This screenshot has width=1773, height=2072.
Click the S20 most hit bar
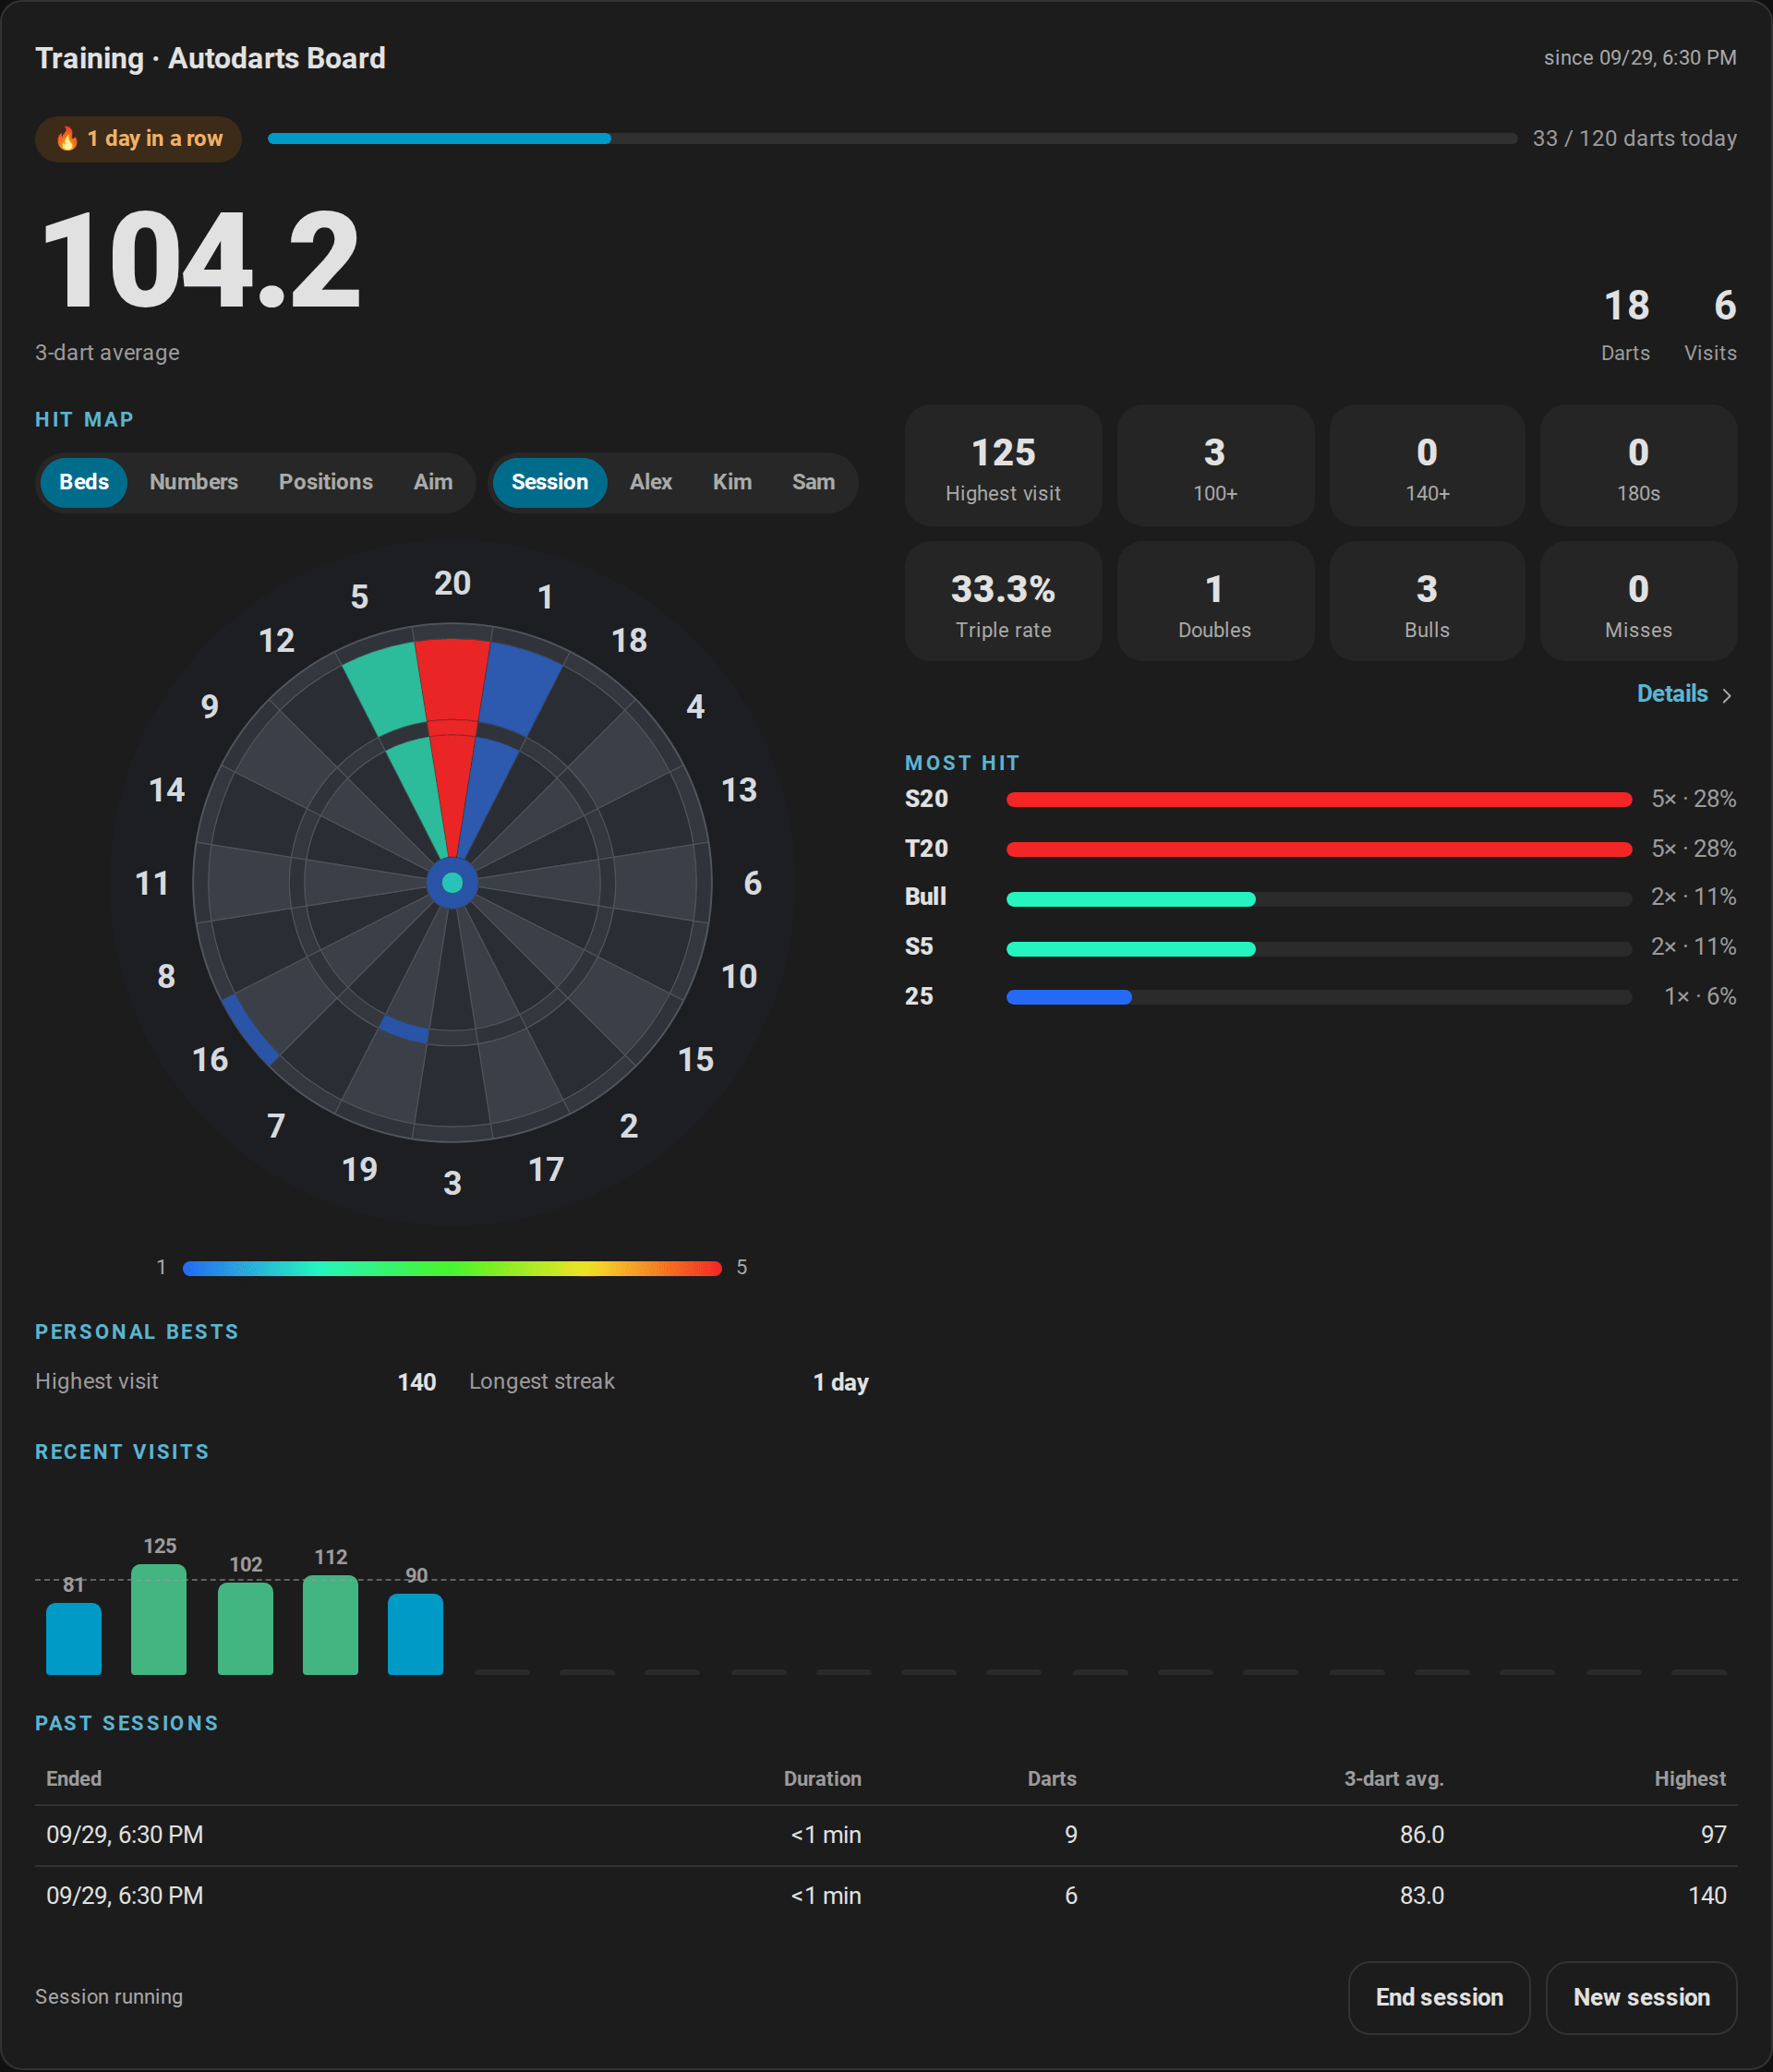1319,800
